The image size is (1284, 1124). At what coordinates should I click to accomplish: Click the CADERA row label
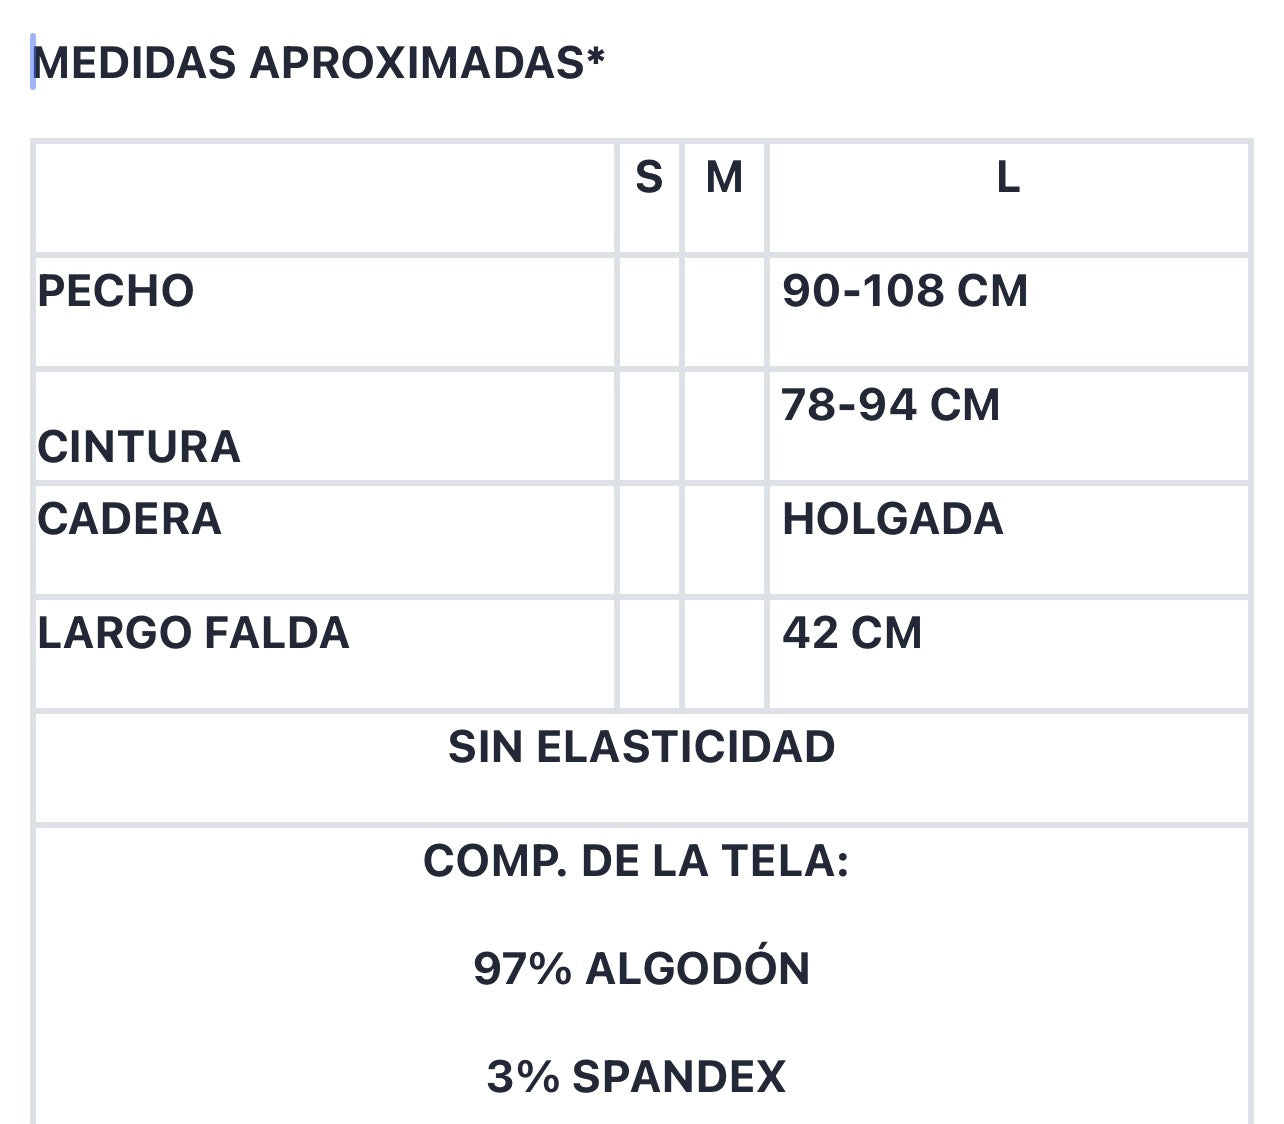pos(129,519)
